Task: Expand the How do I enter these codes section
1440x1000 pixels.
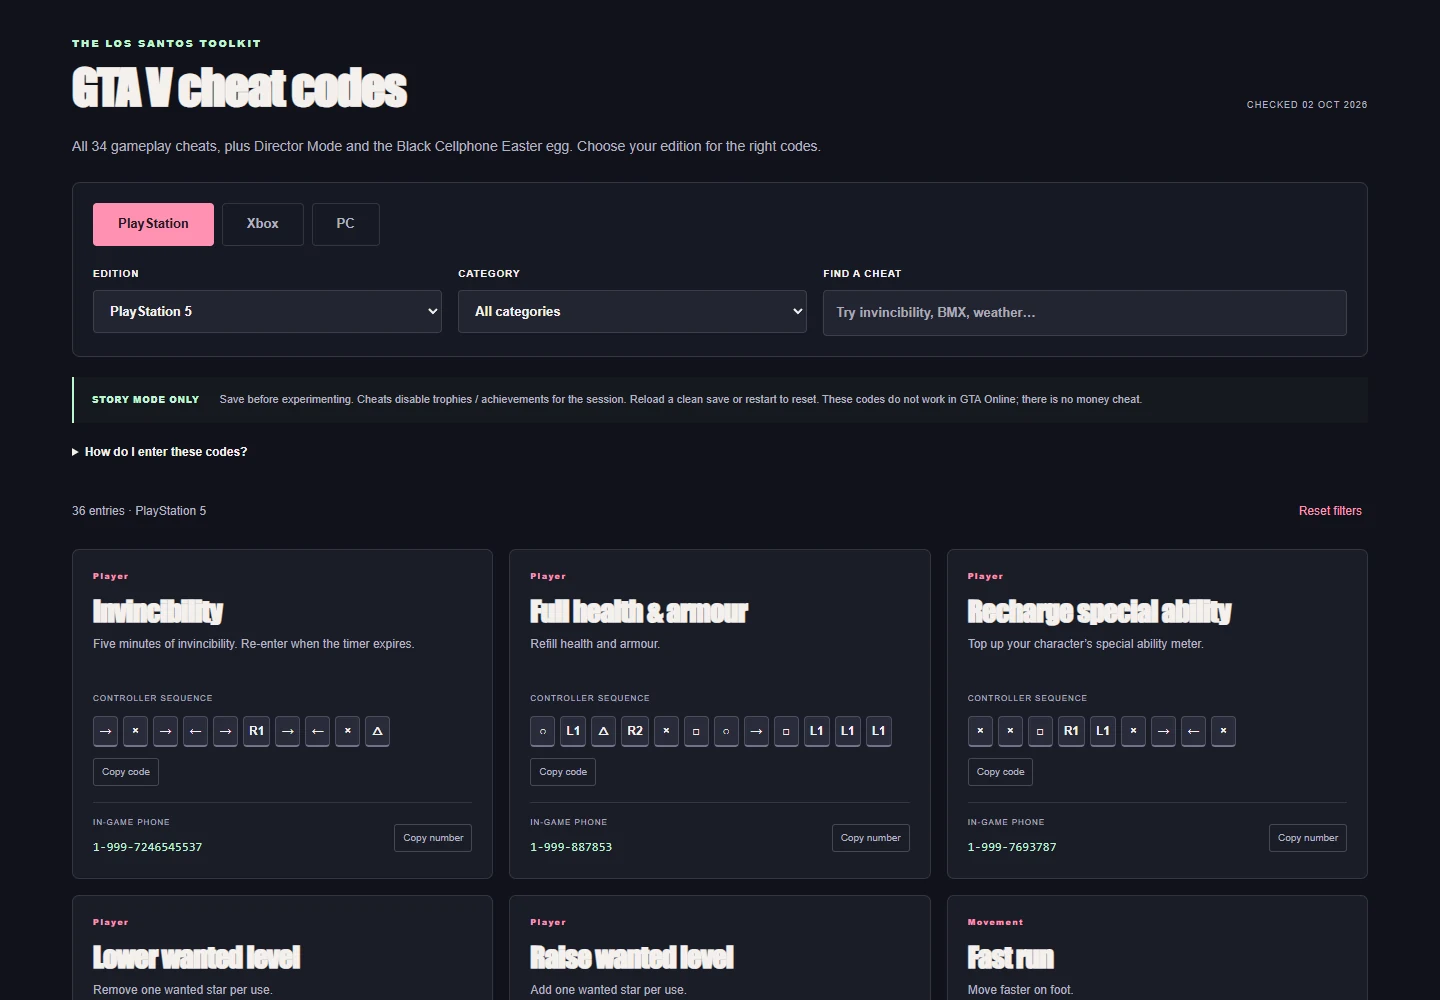Action: point(160,452)
